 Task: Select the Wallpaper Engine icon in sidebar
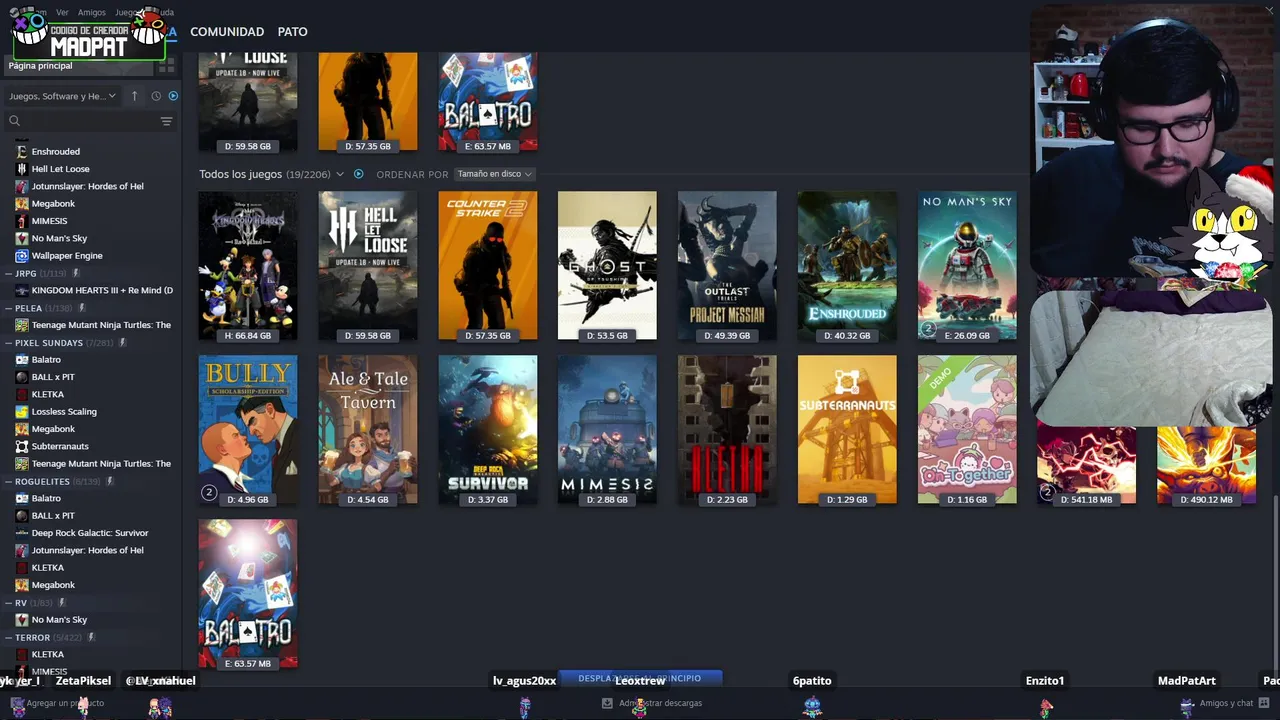22,256
